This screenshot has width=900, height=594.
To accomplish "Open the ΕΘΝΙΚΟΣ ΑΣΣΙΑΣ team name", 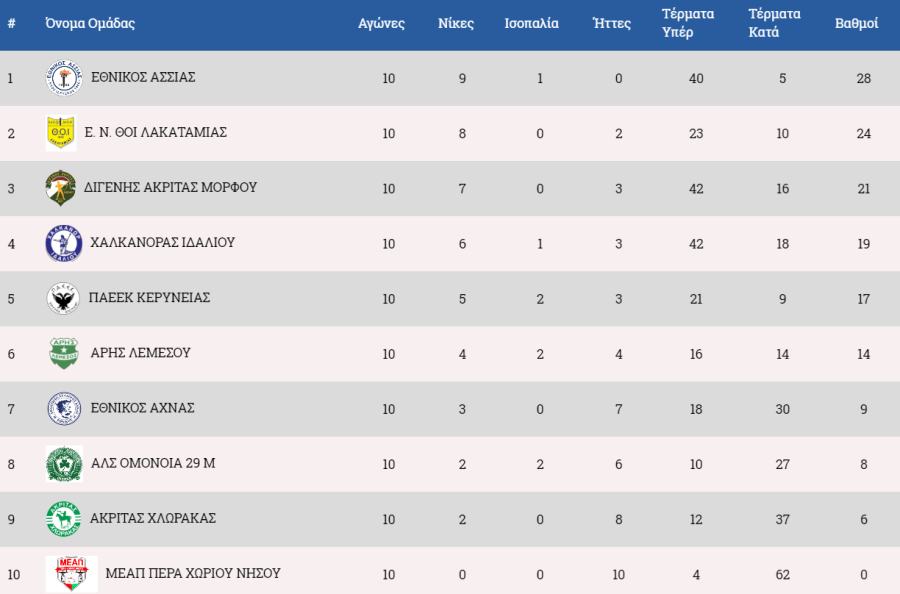I will [x=143, y=77].
